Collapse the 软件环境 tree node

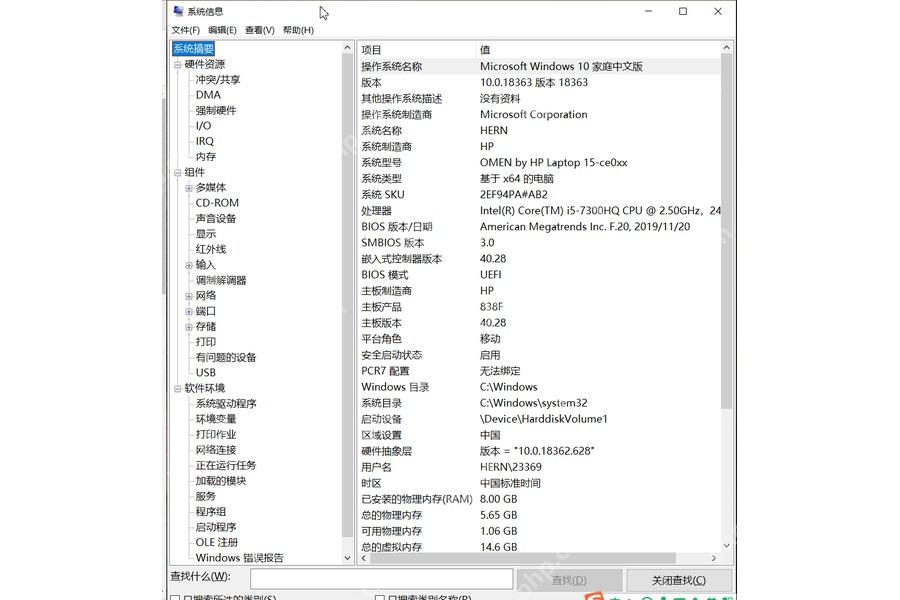(177, 389)
